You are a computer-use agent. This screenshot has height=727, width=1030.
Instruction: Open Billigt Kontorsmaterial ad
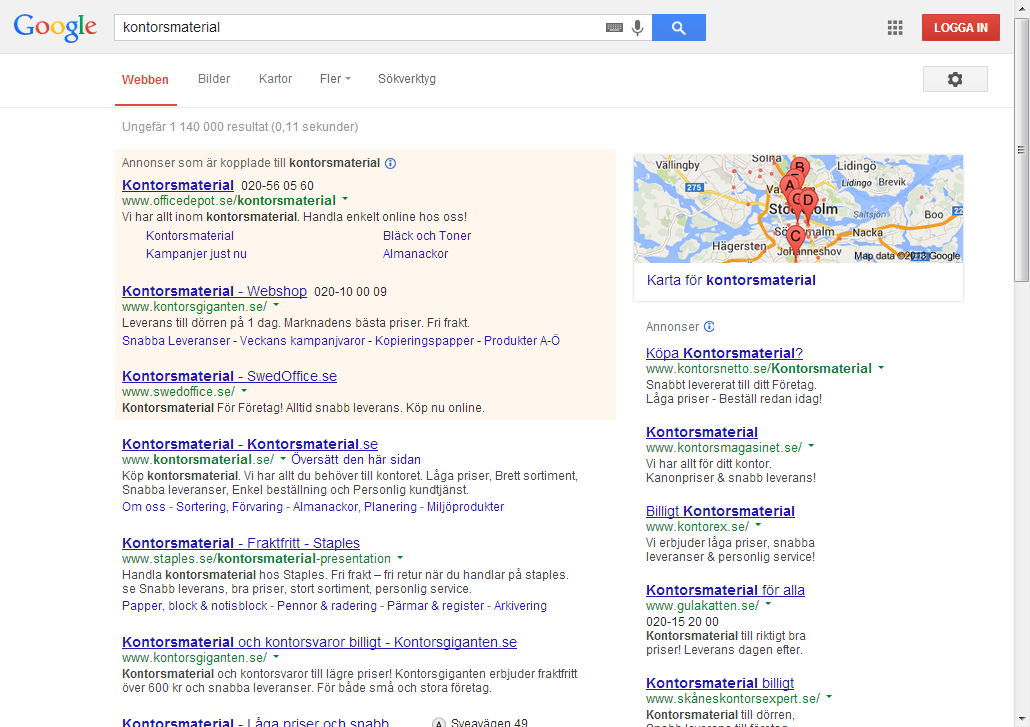point(720,511)
